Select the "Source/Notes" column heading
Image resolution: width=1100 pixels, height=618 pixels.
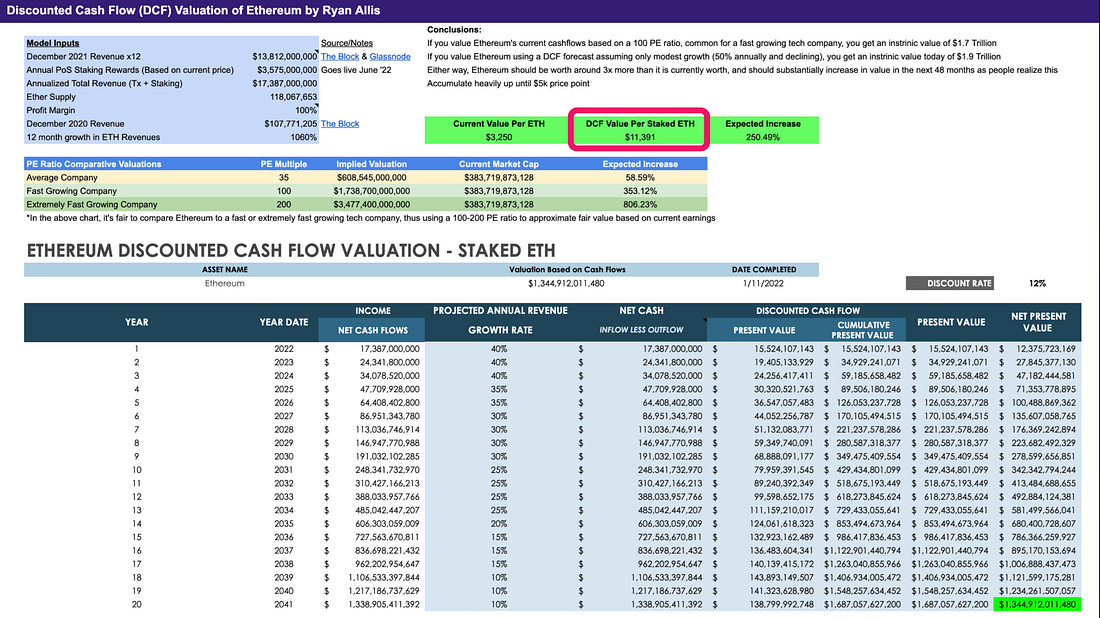pyautogui.click(x=347, y=43)
